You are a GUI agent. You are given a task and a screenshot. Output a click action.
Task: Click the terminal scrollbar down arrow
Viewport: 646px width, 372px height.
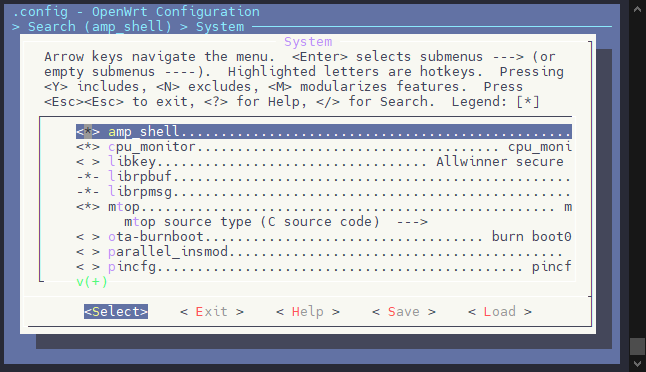tap(637, 364)
